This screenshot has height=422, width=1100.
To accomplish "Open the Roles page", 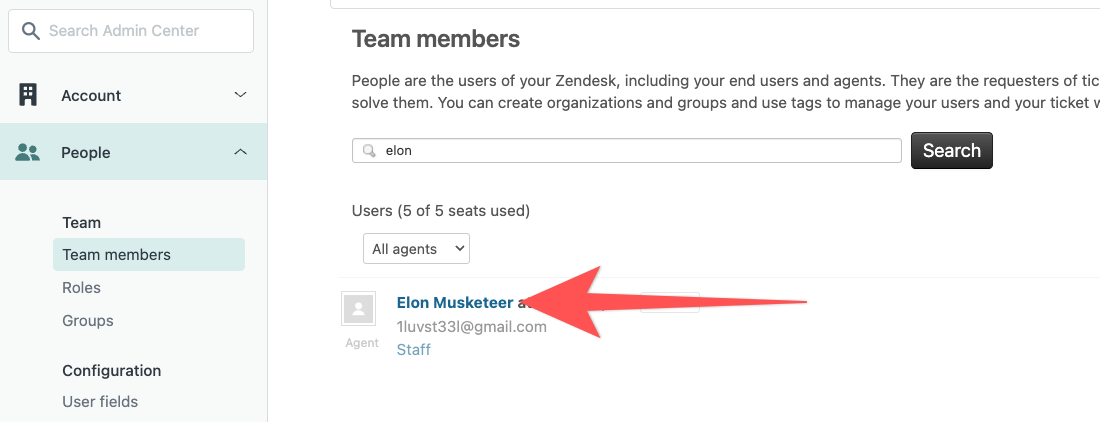I will click(x=81, y=287).
